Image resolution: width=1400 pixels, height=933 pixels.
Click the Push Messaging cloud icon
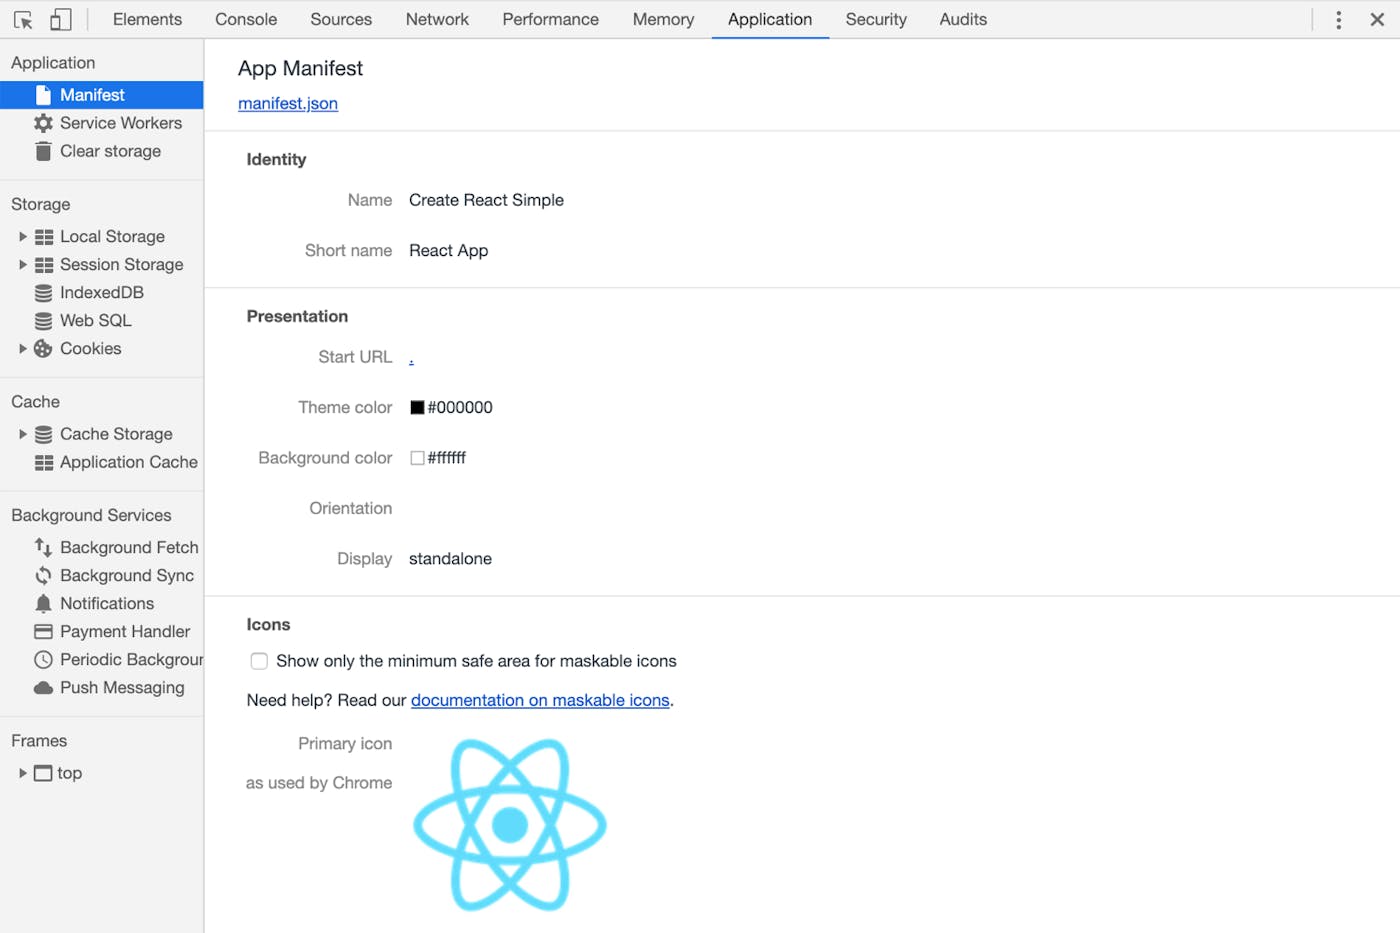pyautogui.click(x=43, y=688)
